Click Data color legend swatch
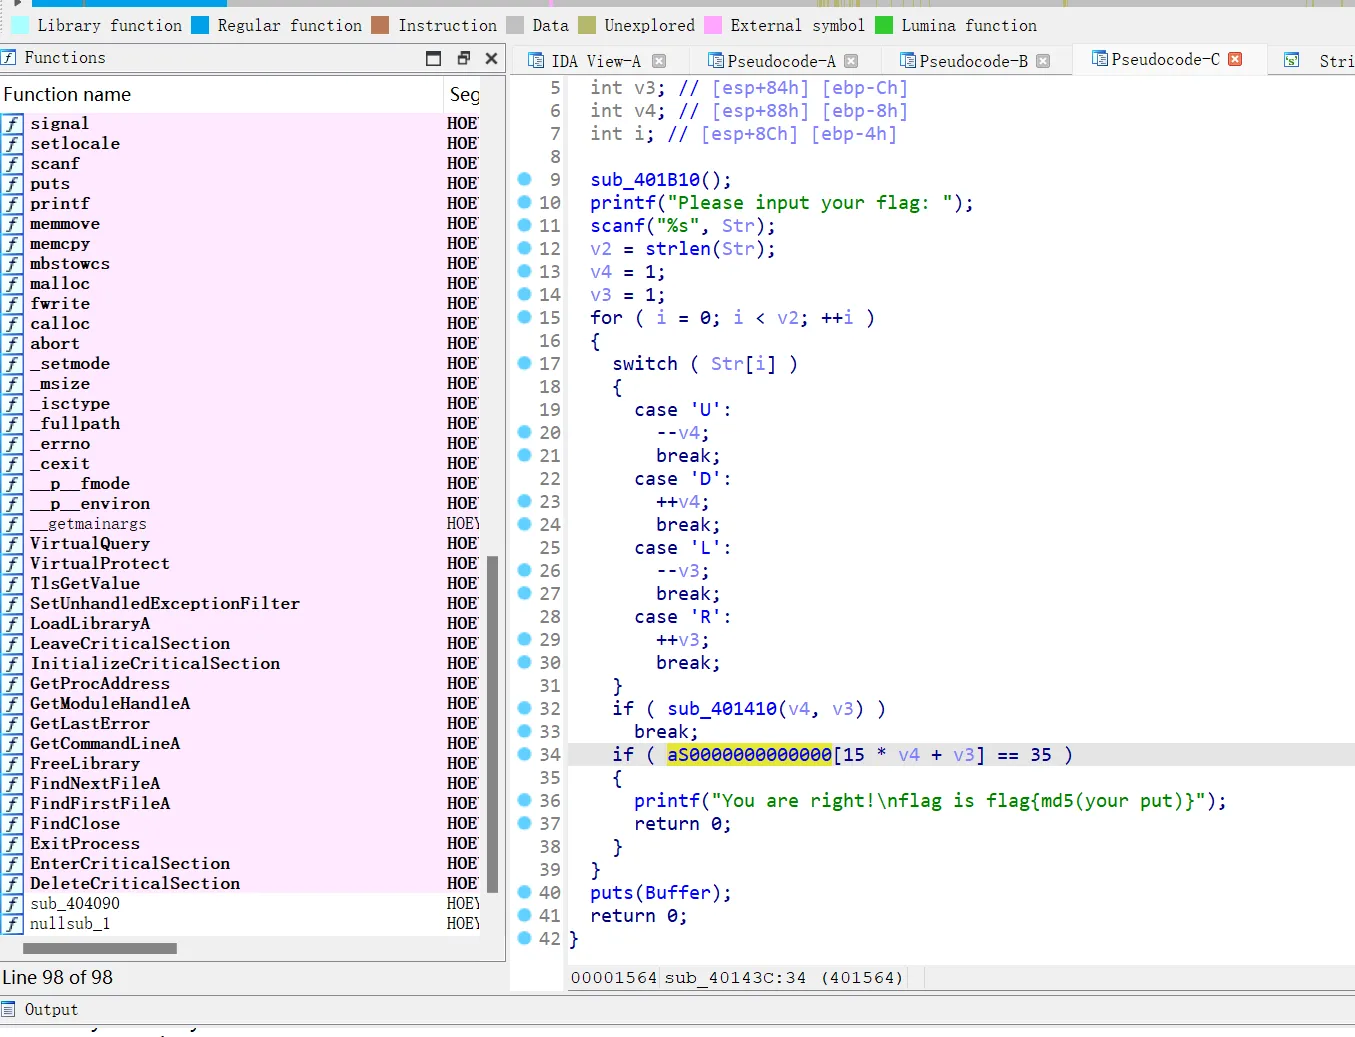 coord(515,25)
